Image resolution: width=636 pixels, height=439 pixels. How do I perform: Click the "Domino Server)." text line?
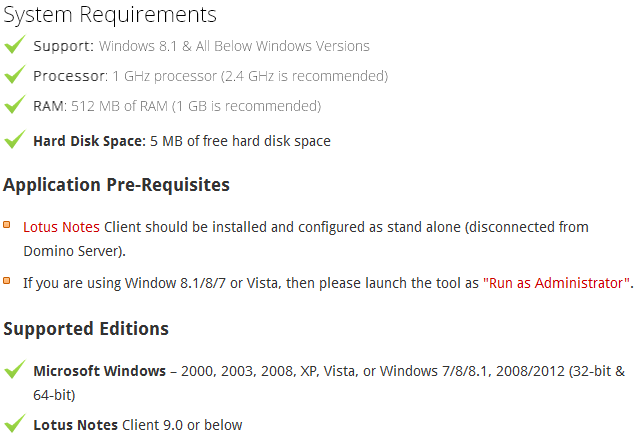[x=75, y=251]
